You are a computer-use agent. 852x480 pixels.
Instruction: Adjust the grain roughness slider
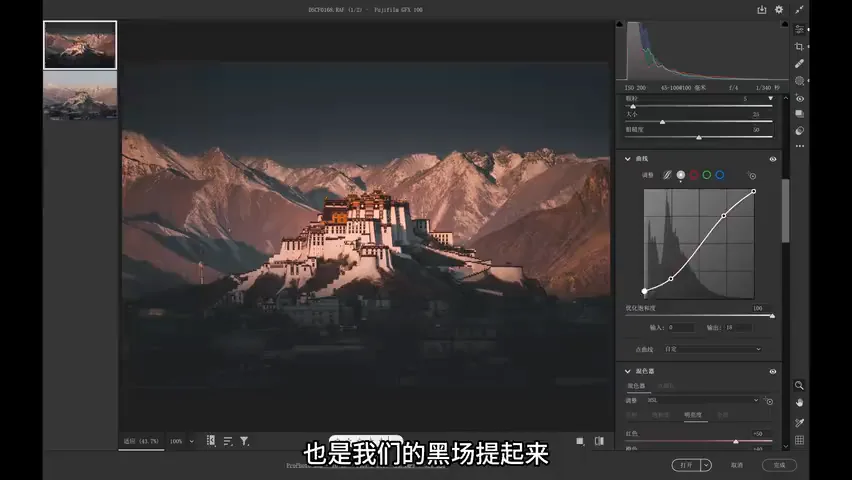699,137
